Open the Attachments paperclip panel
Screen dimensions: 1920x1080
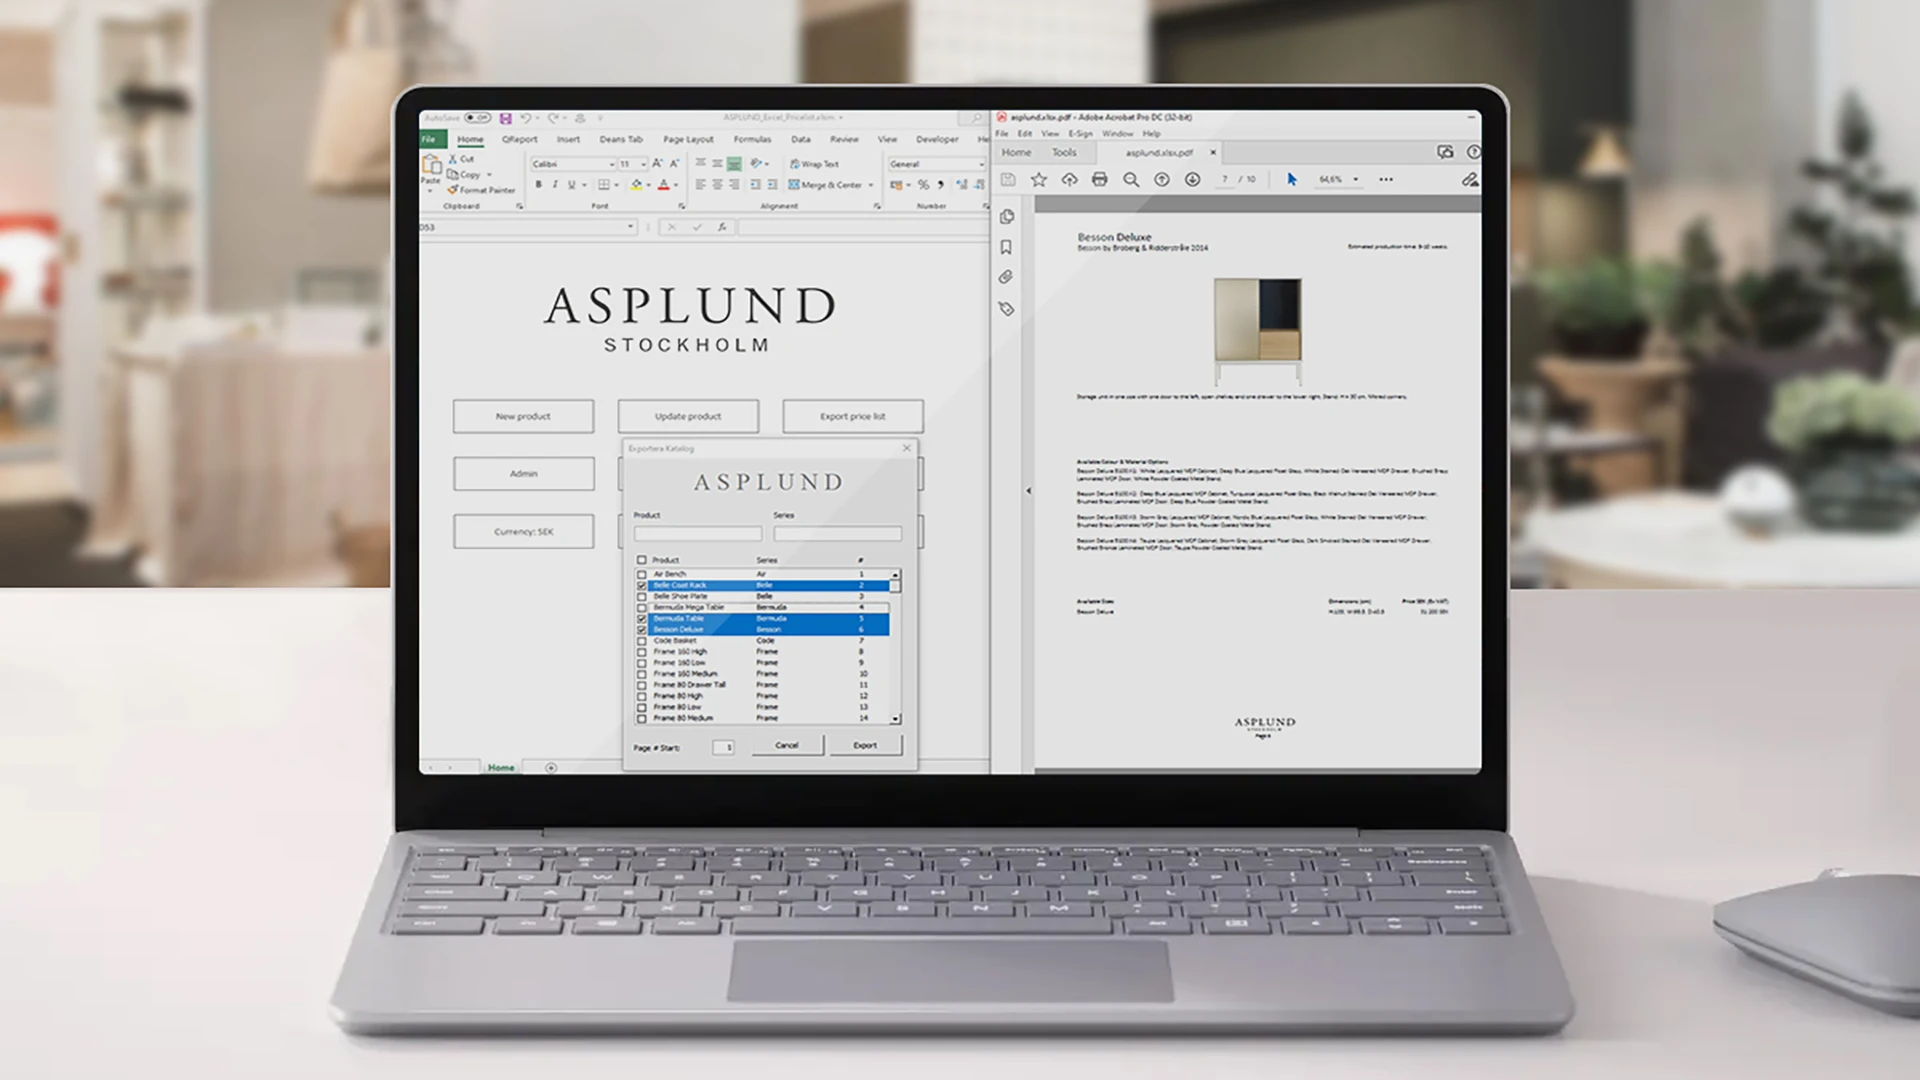click(1006, 277)
